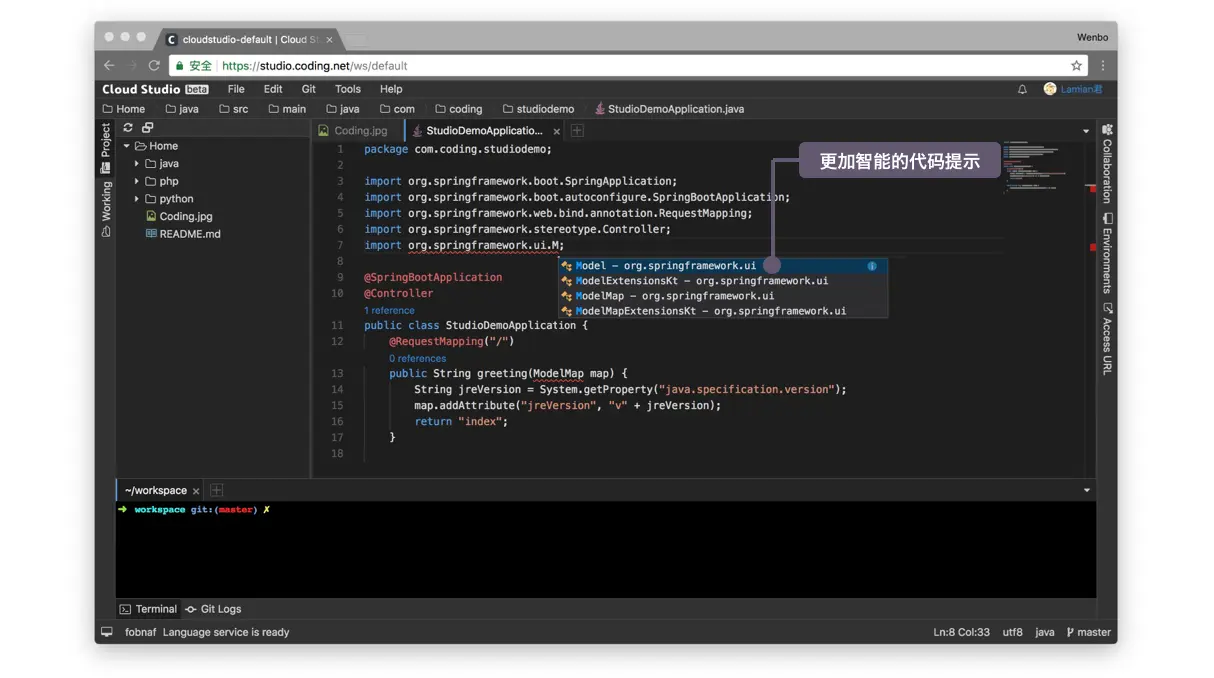
Task: Close the ~/workspace terminal tab
Action: pyautogui.click(x=196, y=491)
